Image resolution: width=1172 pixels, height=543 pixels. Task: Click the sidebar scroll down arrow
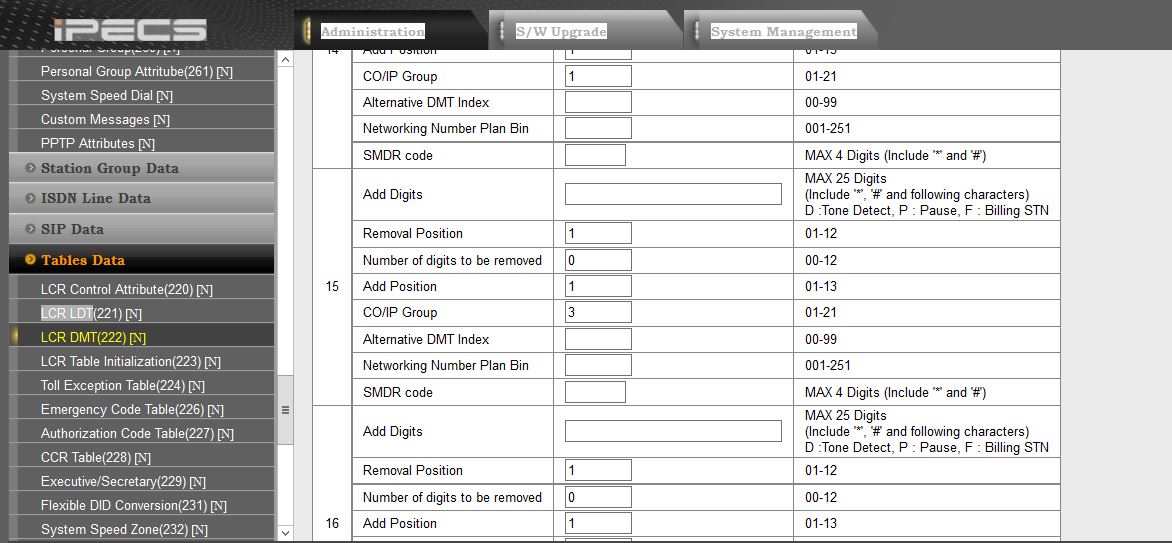tap(285, 533)
